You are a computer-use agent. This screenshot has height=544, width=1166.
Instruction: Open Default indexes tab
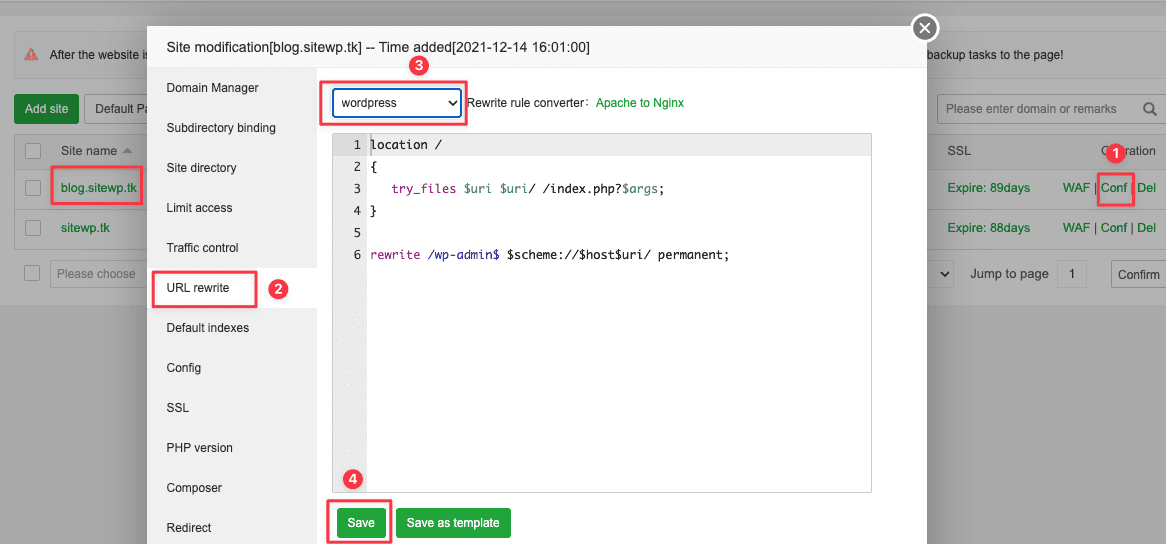click(x=207, y=328)
